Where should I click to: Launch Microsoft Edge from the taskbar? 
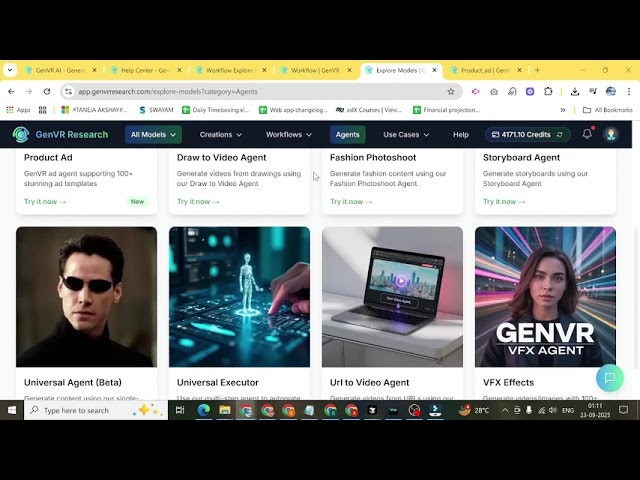(203, 410)
